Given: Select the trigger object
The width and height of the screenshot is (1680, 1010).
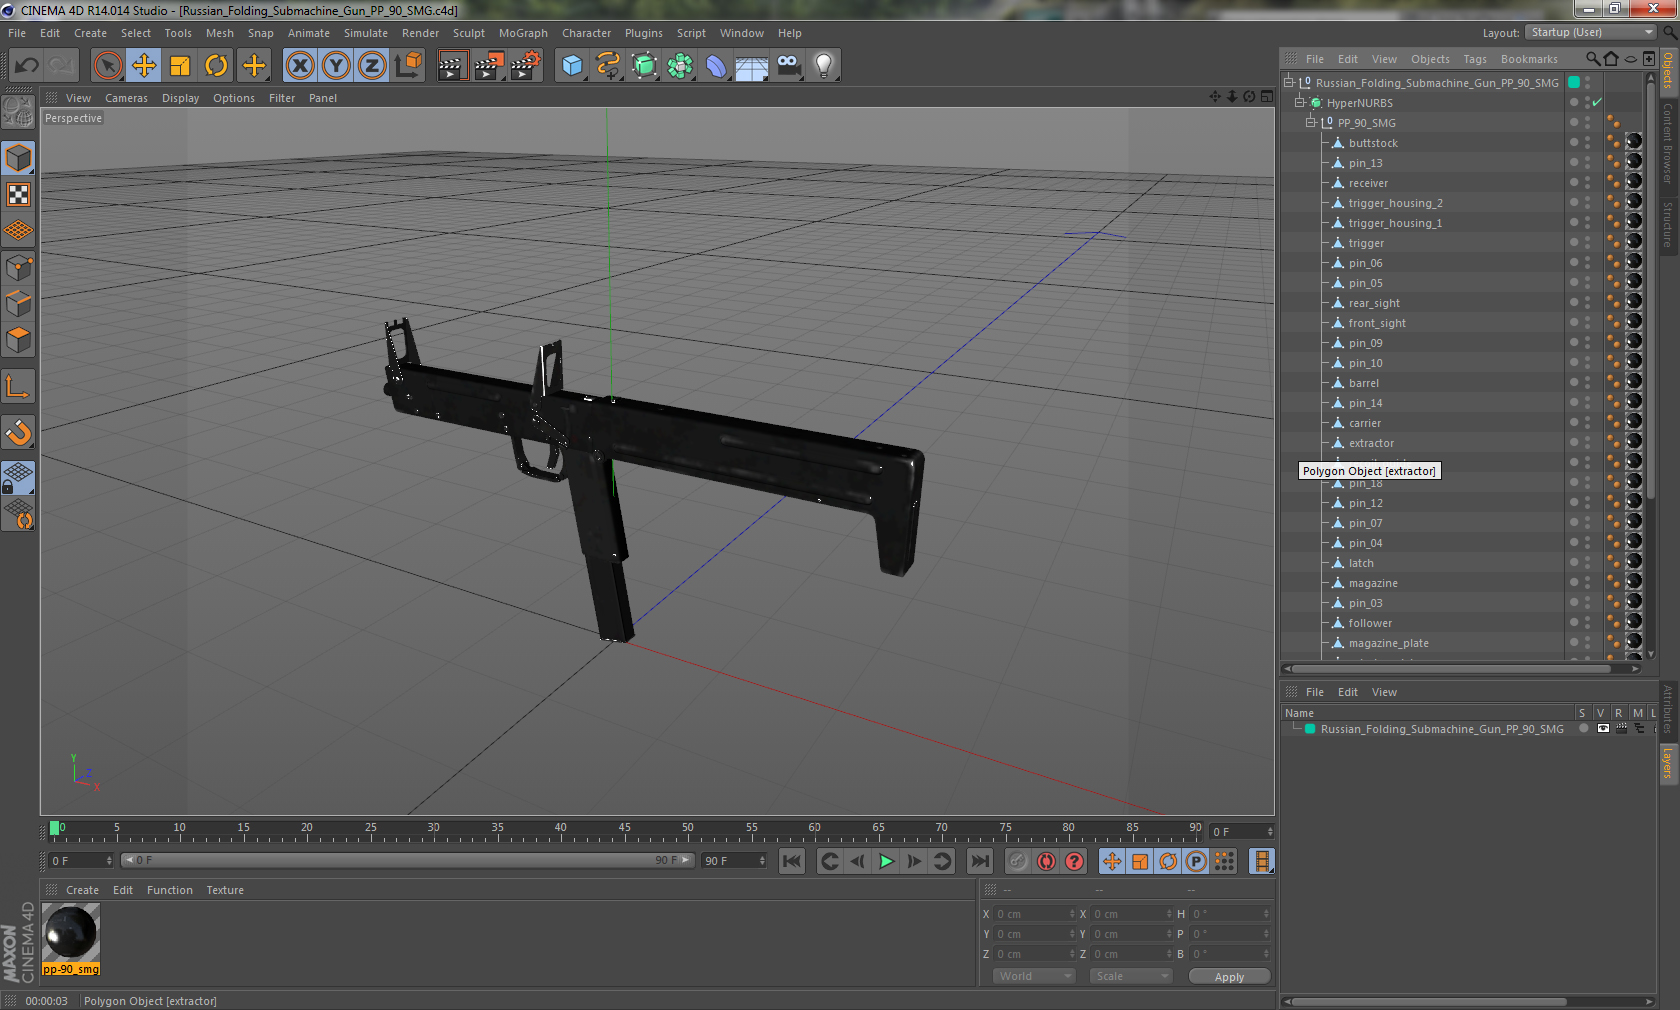Looking at the screenshot, I should point(1366,243).
